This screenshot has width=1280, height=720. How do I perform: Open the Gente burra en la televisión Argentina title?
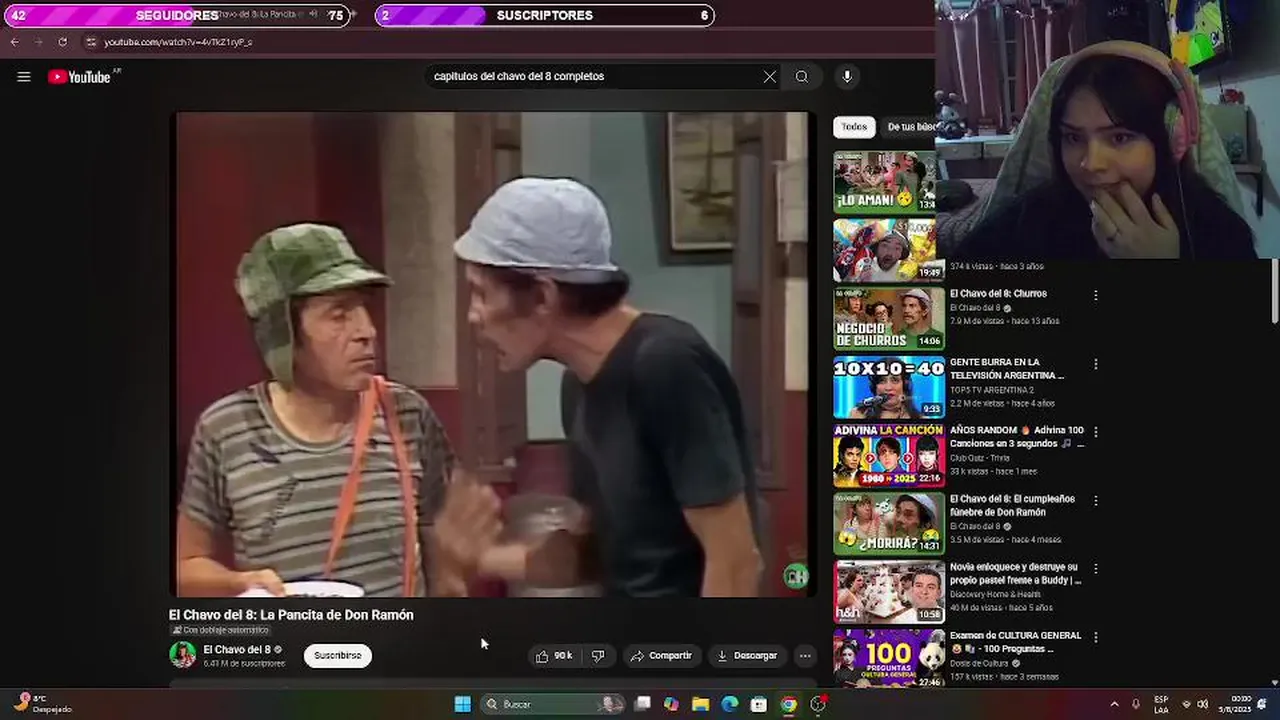coord(1007,369)
